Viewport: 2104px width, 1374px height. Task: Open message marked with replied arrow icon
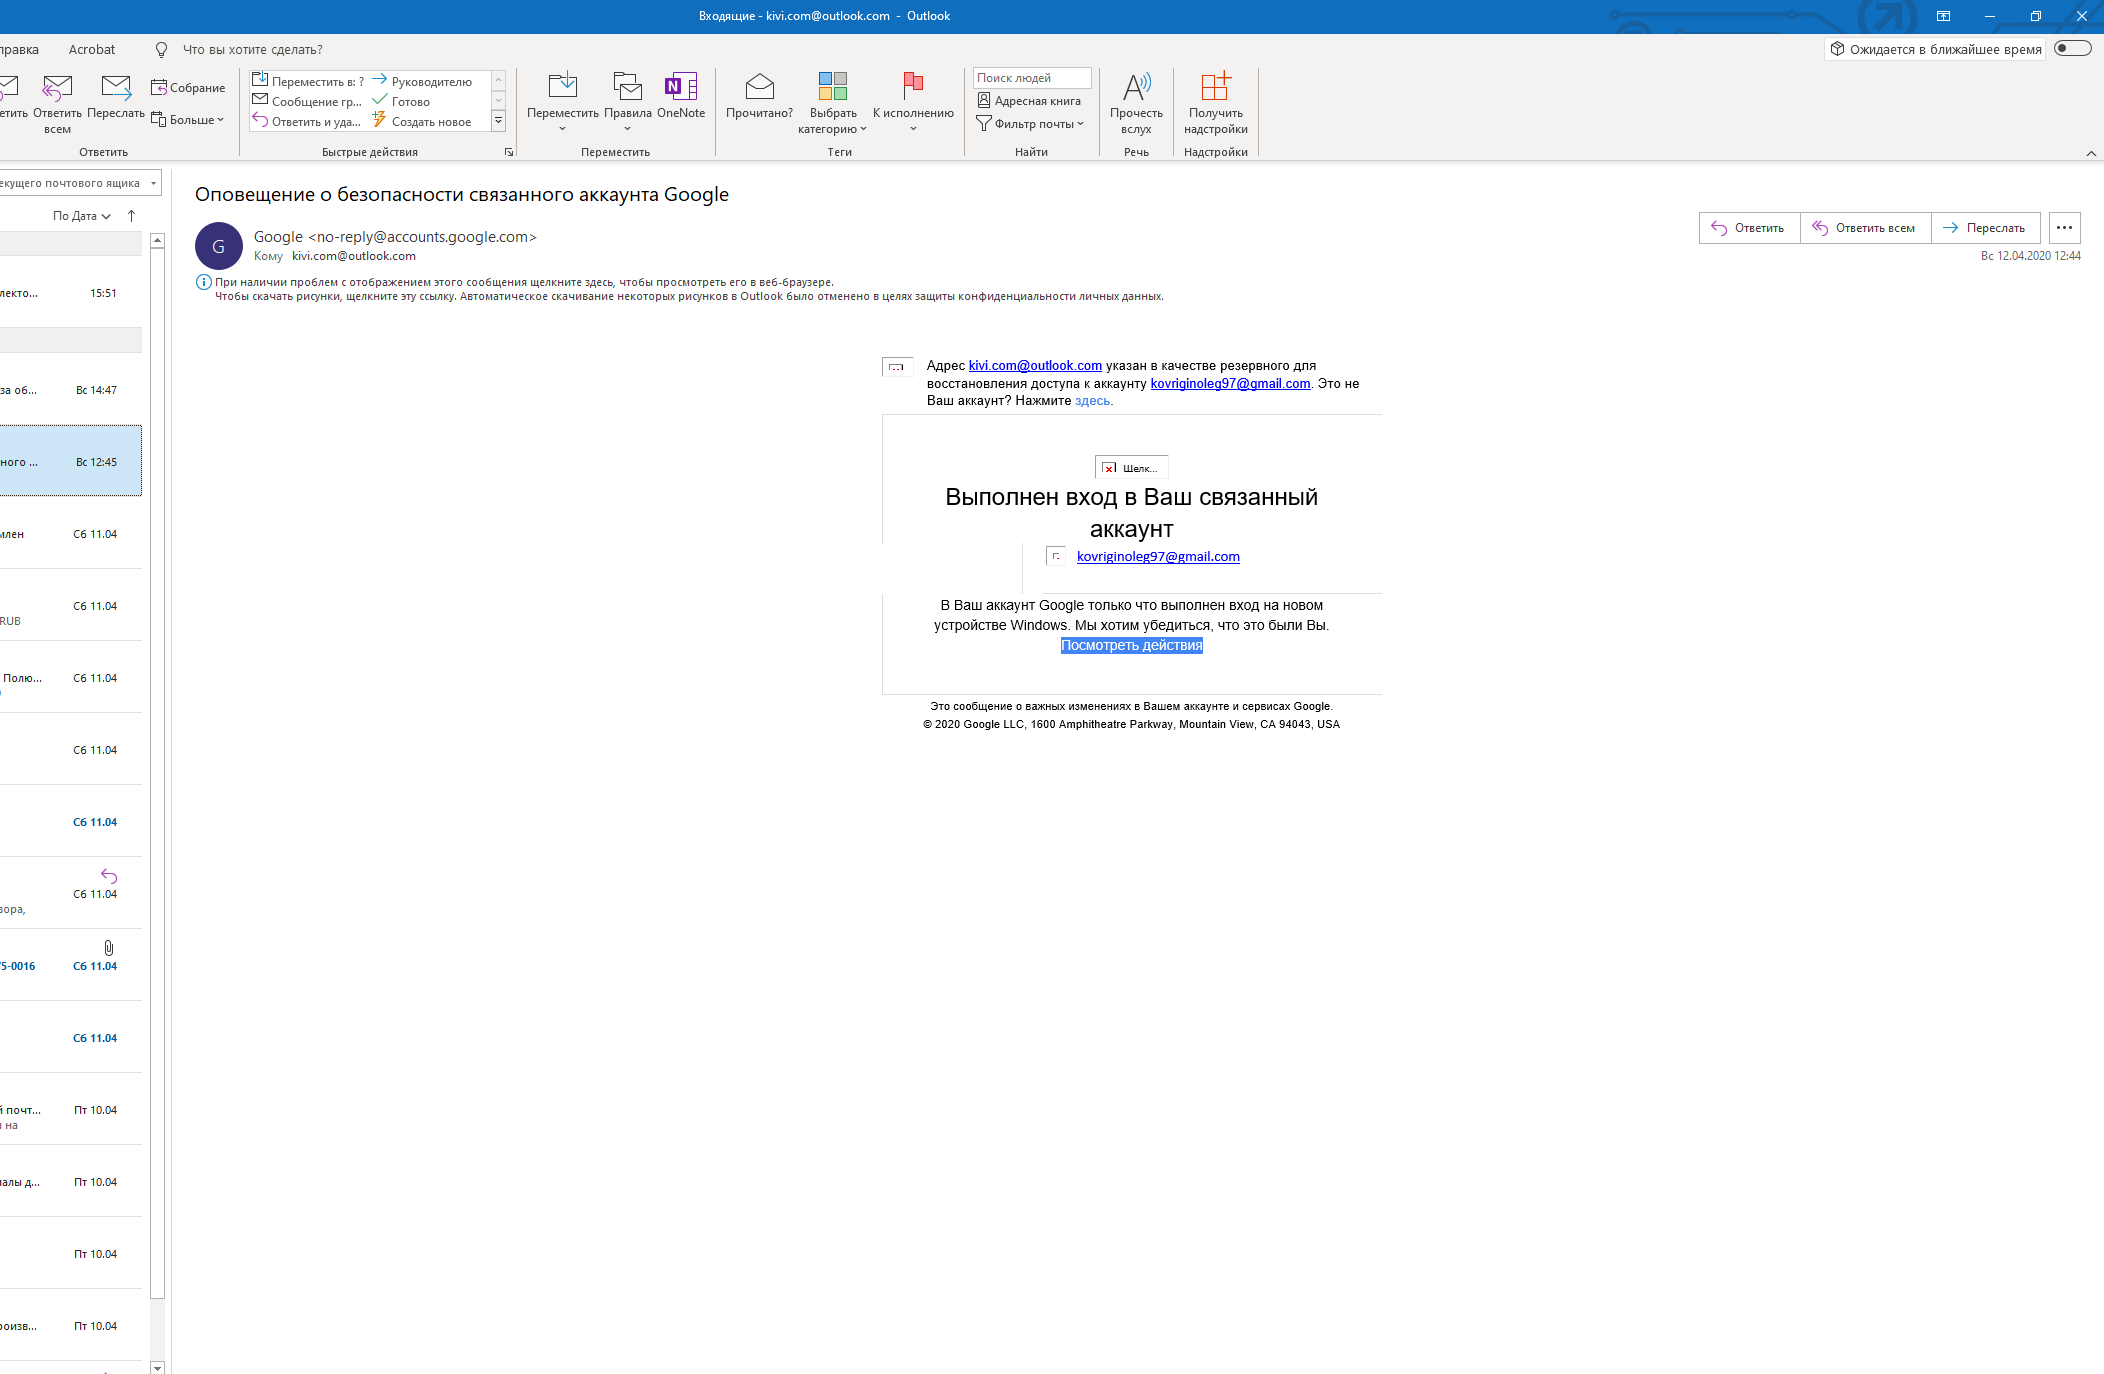click(70, 893)
